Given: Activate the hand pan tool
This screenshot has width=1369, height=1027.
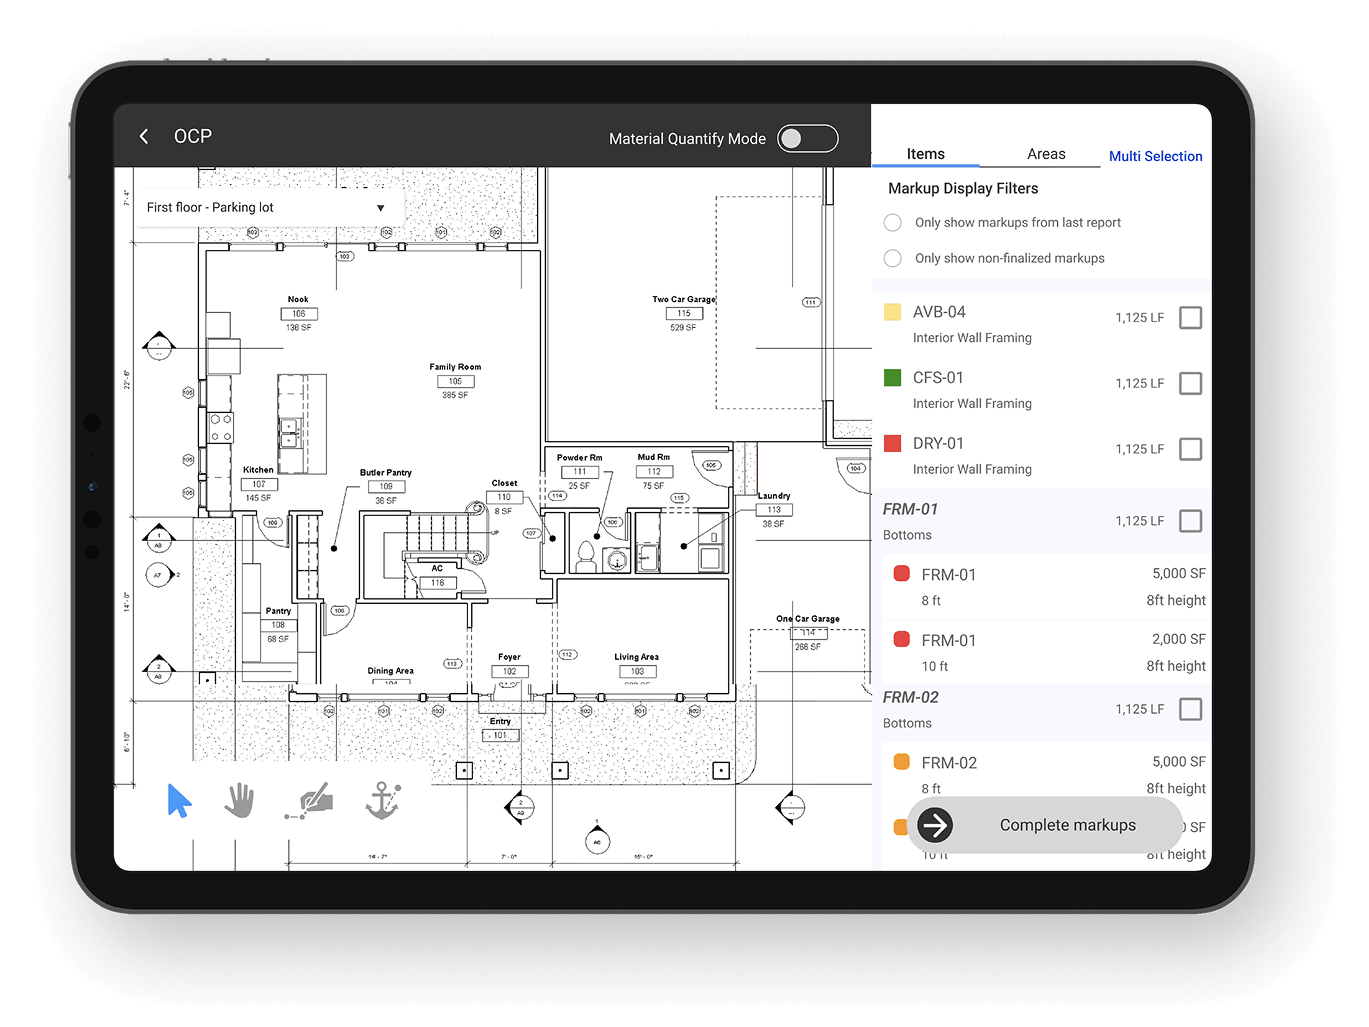Looking at the screenshot, I should point(239,801).
